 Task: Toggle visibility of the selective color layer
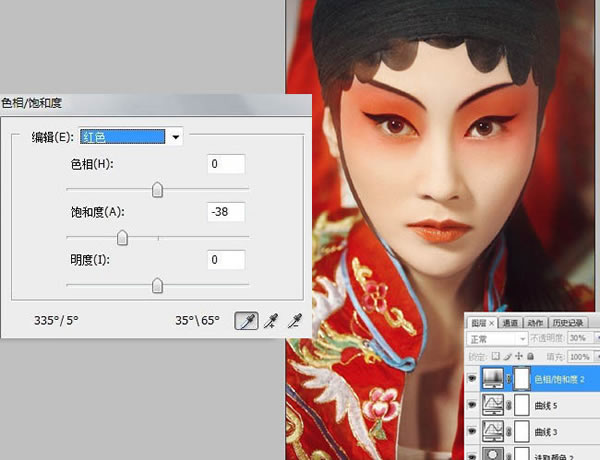[x=472, y=456]
